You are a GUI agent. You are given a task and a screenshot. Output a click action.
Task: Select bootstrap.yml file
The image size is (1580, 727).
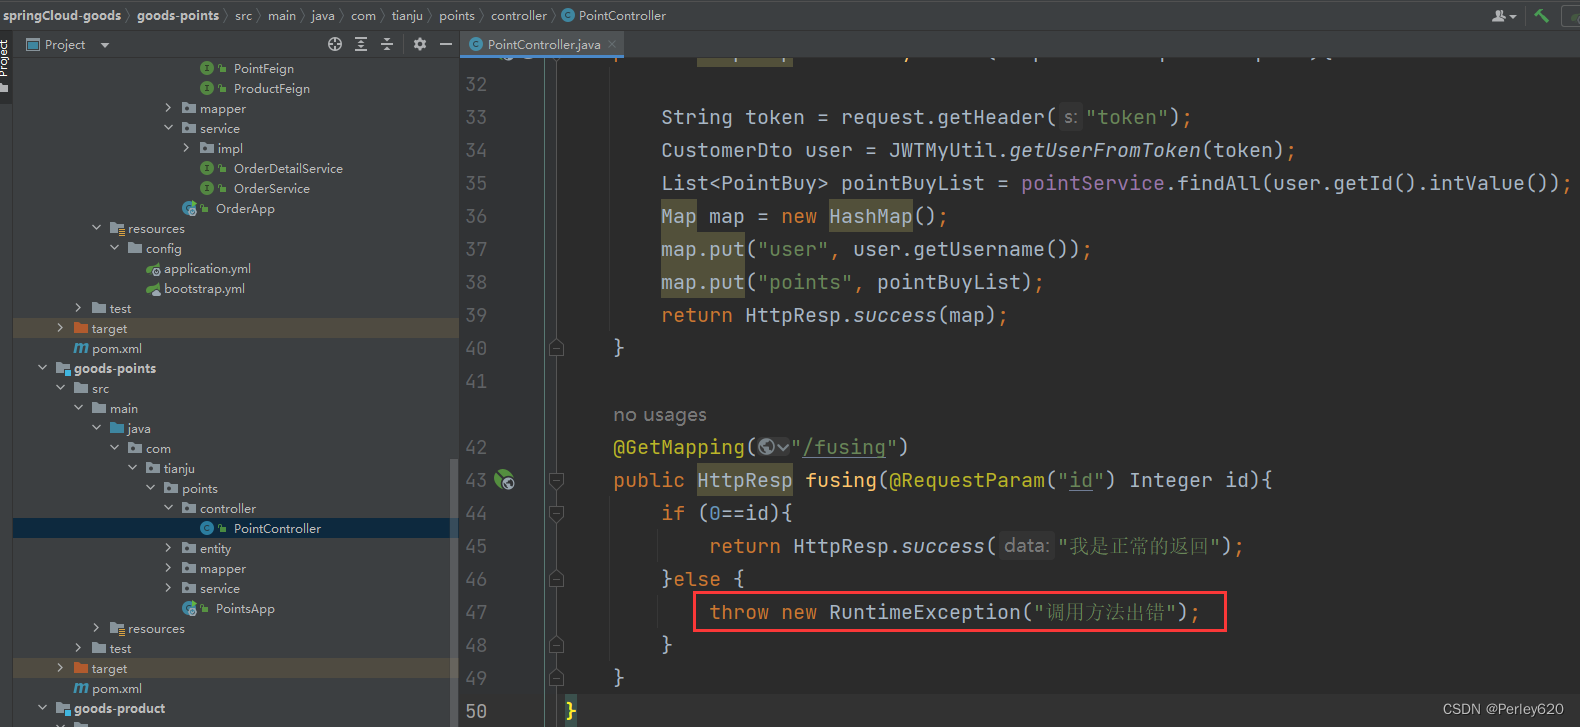click(x=204, y=288)
